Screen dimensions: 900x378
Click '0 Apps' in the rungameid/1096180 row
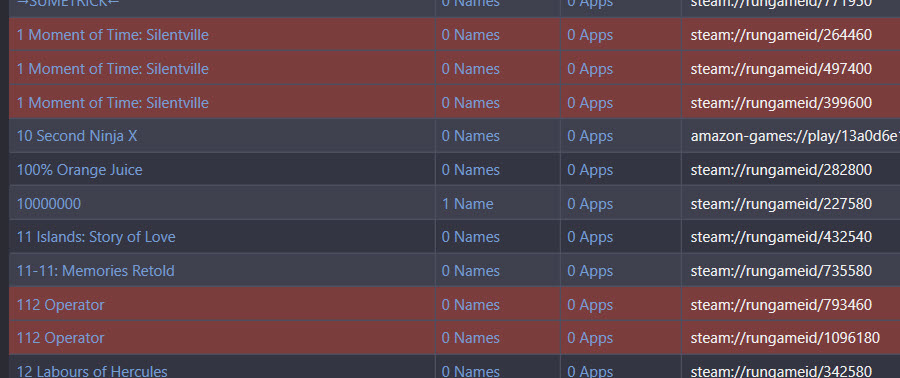point(590,338)
